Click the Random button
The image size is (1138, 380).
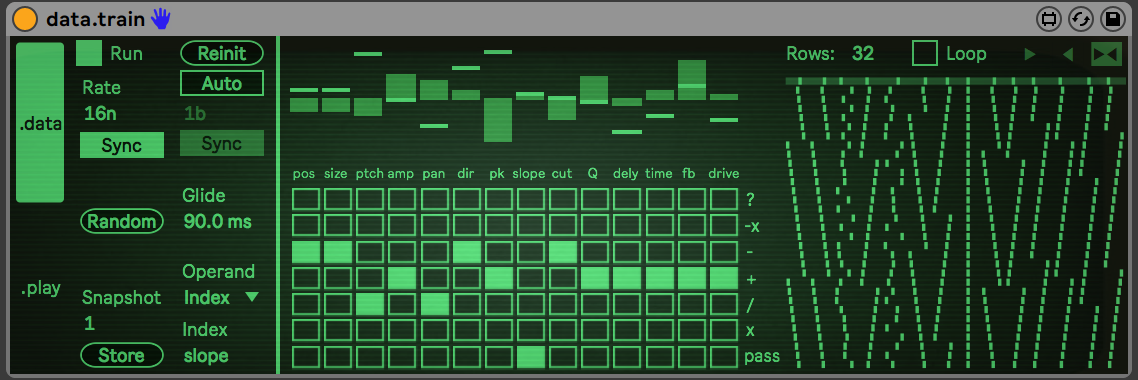[122, 222]
